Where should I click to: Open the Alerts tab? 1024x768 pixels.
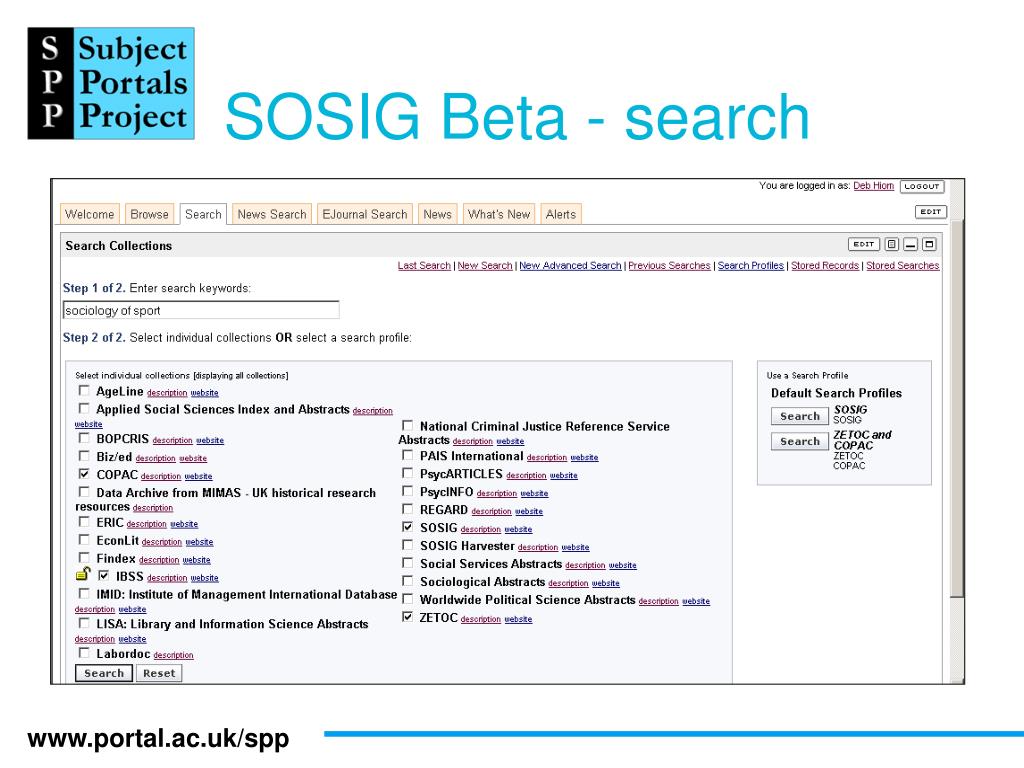click(561, 214)
